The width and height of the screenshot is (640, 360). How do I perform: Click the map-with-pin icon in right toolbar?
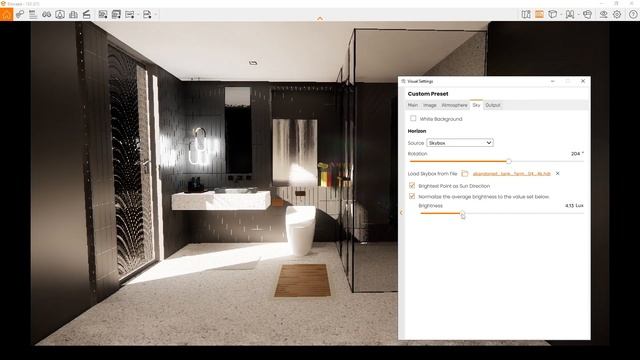pos(526,15)
